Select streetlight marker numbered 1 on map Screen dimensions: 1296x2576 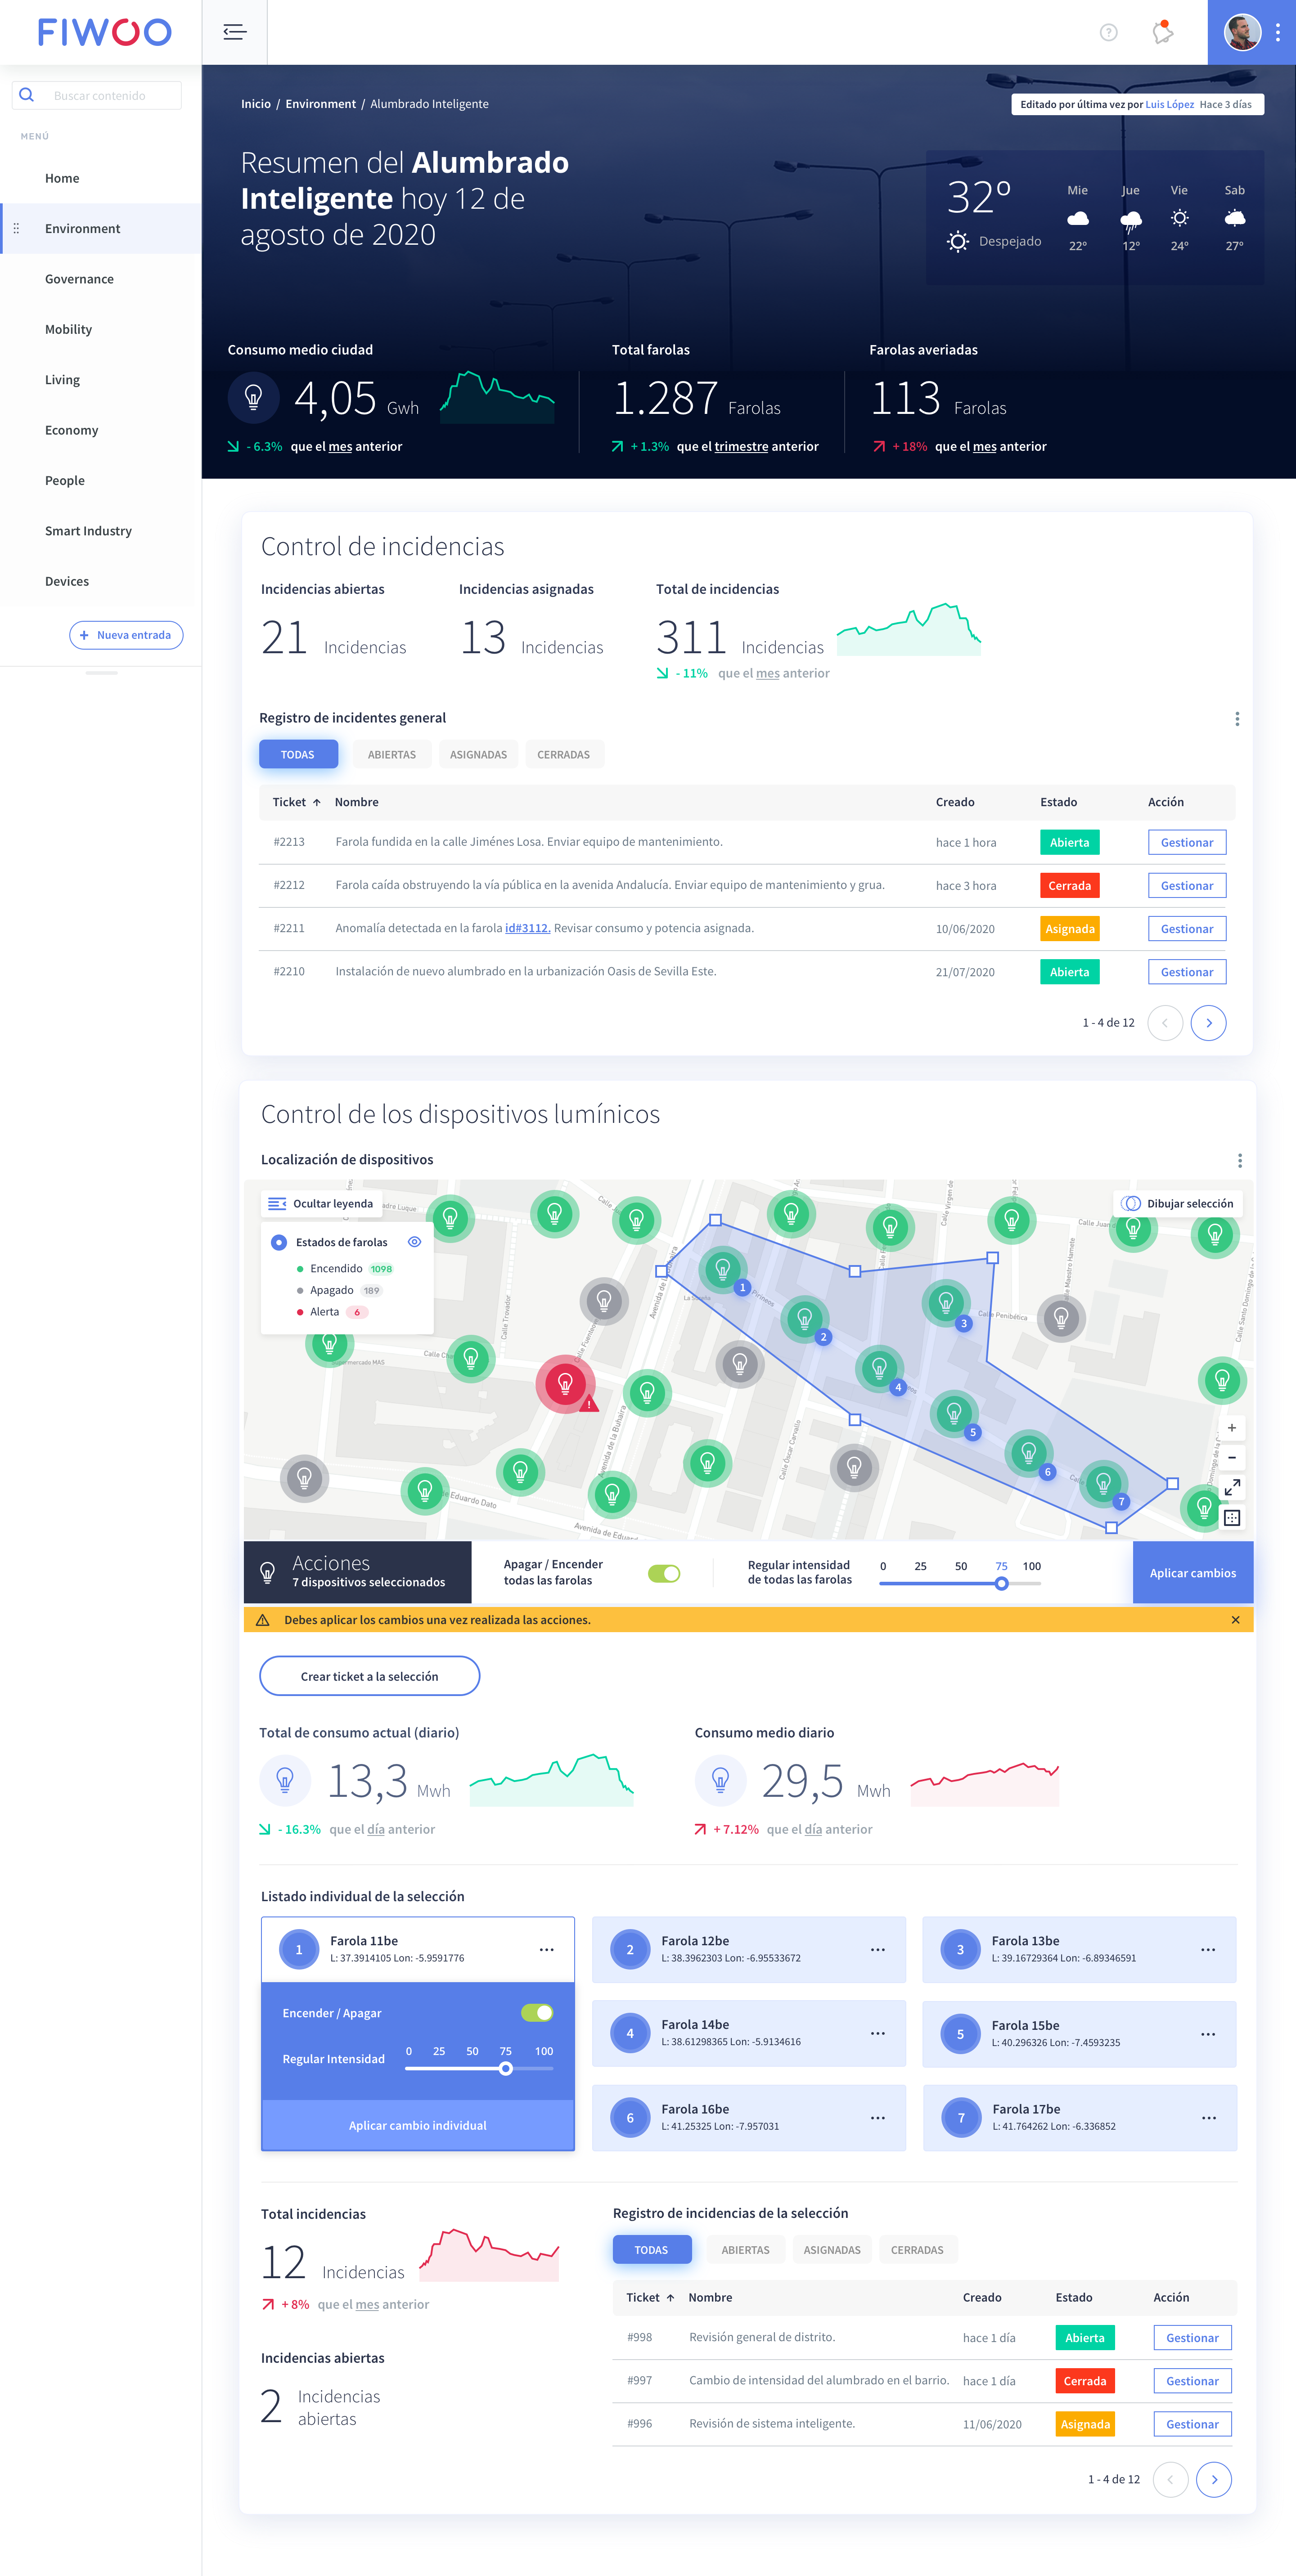pyautogui.click(x=724, y=1270)
